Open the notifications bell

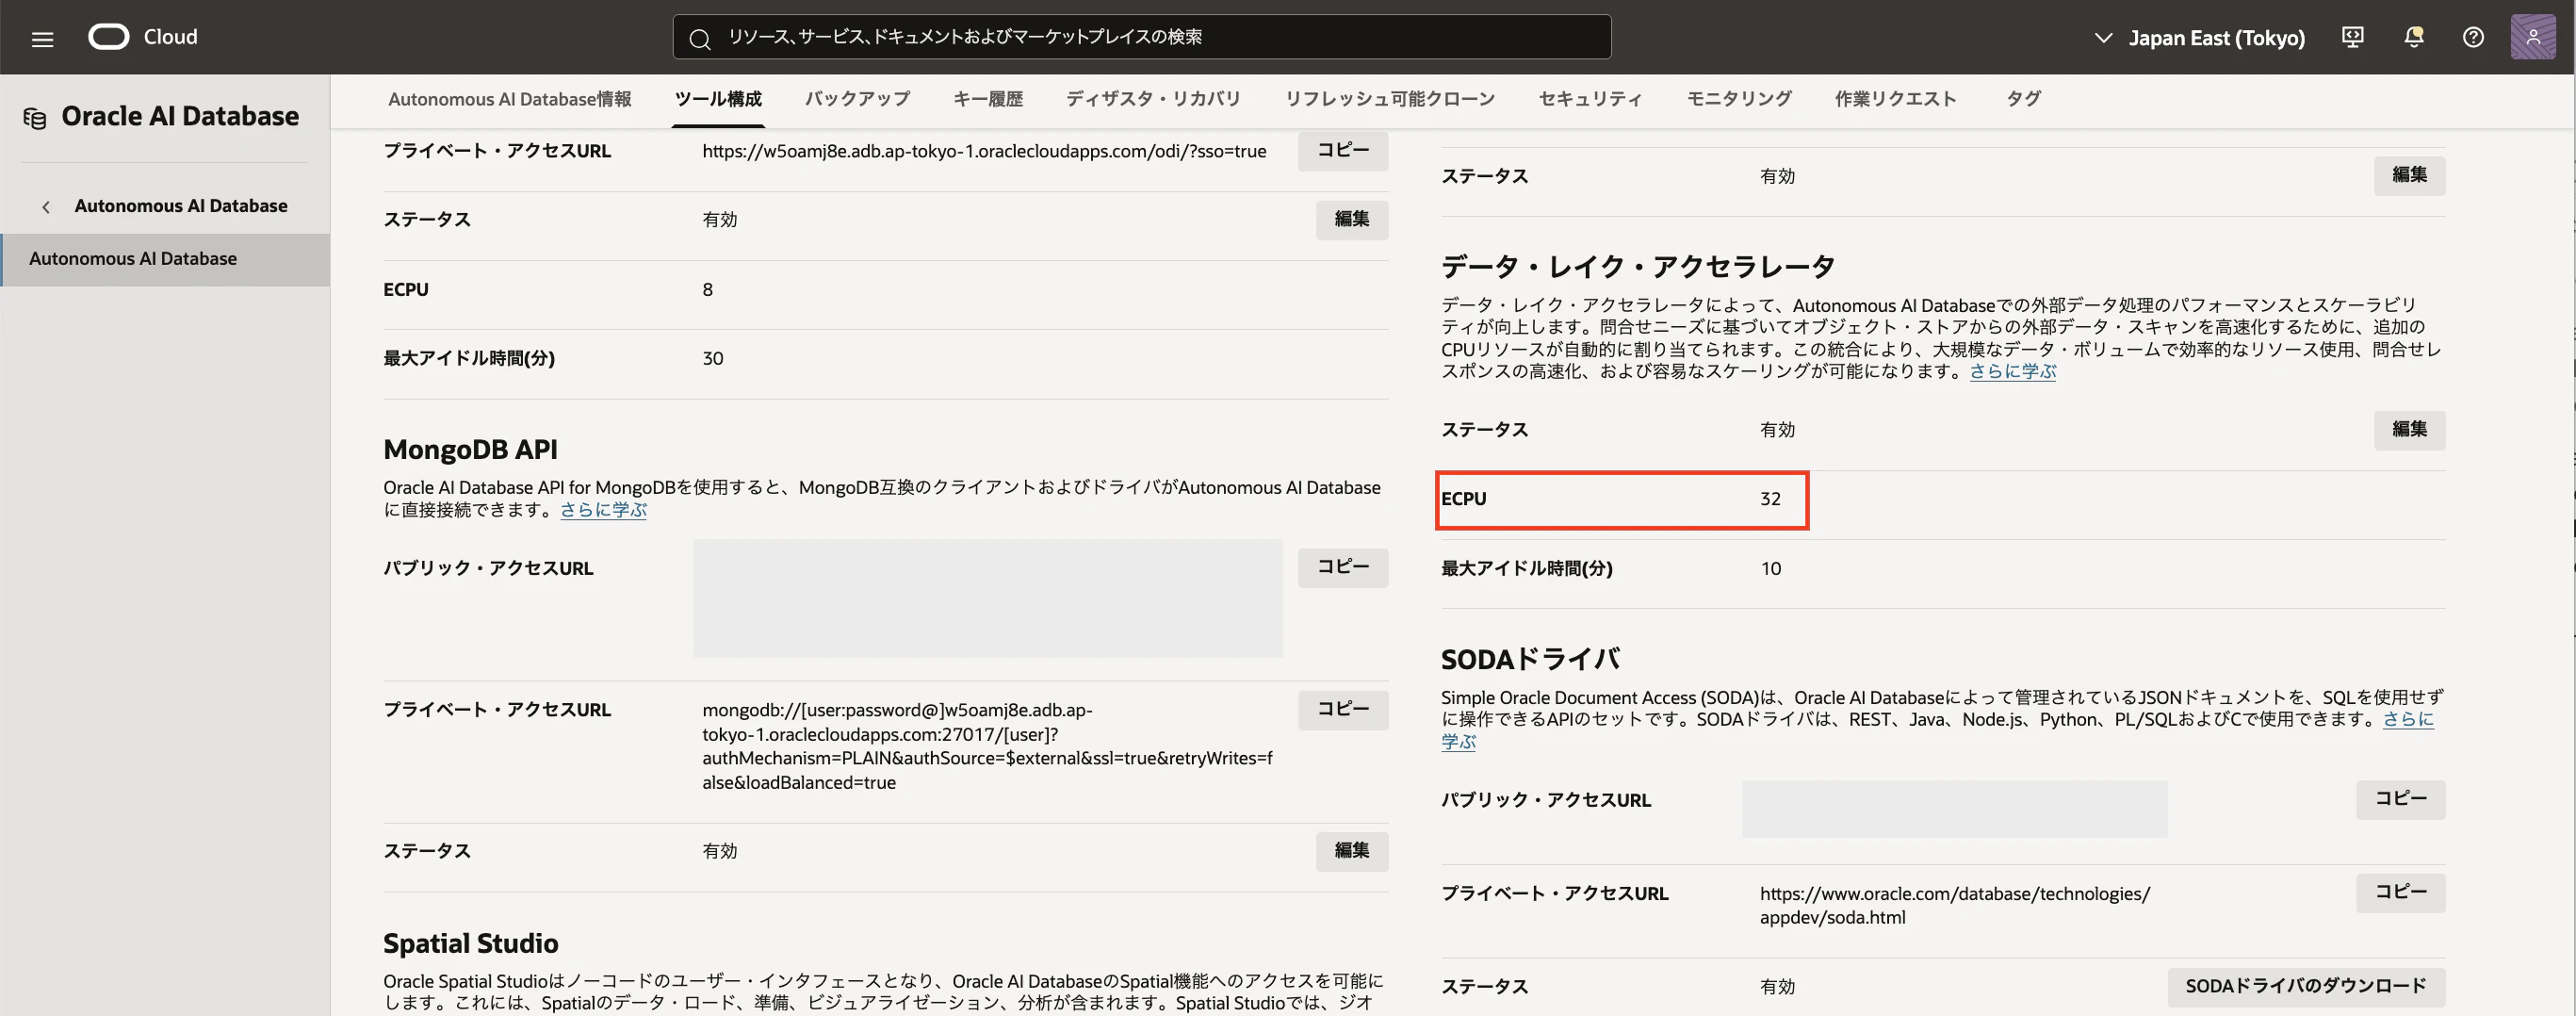point(2413,37)
